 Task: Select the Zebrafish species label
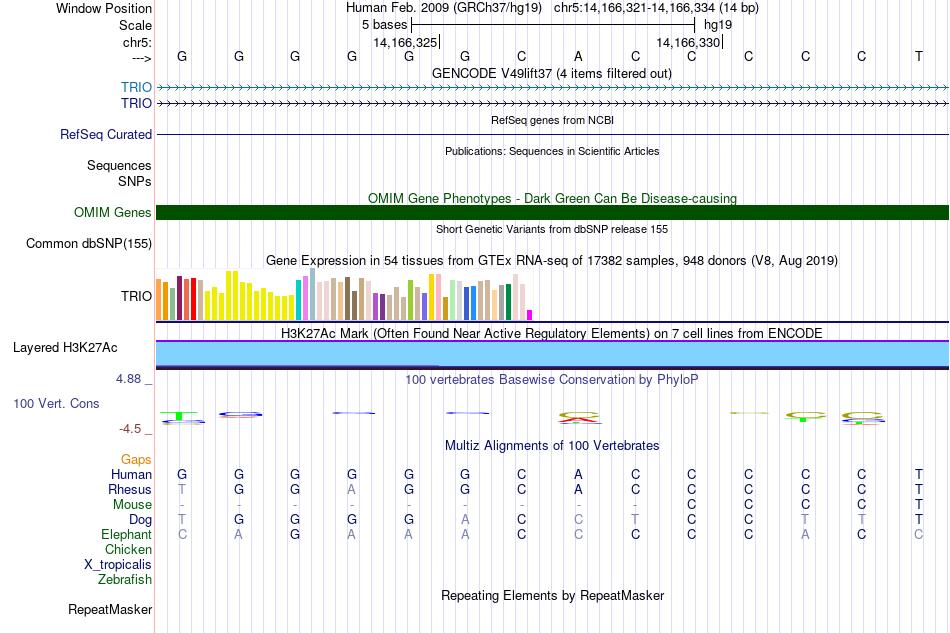[x=125, y=580]
